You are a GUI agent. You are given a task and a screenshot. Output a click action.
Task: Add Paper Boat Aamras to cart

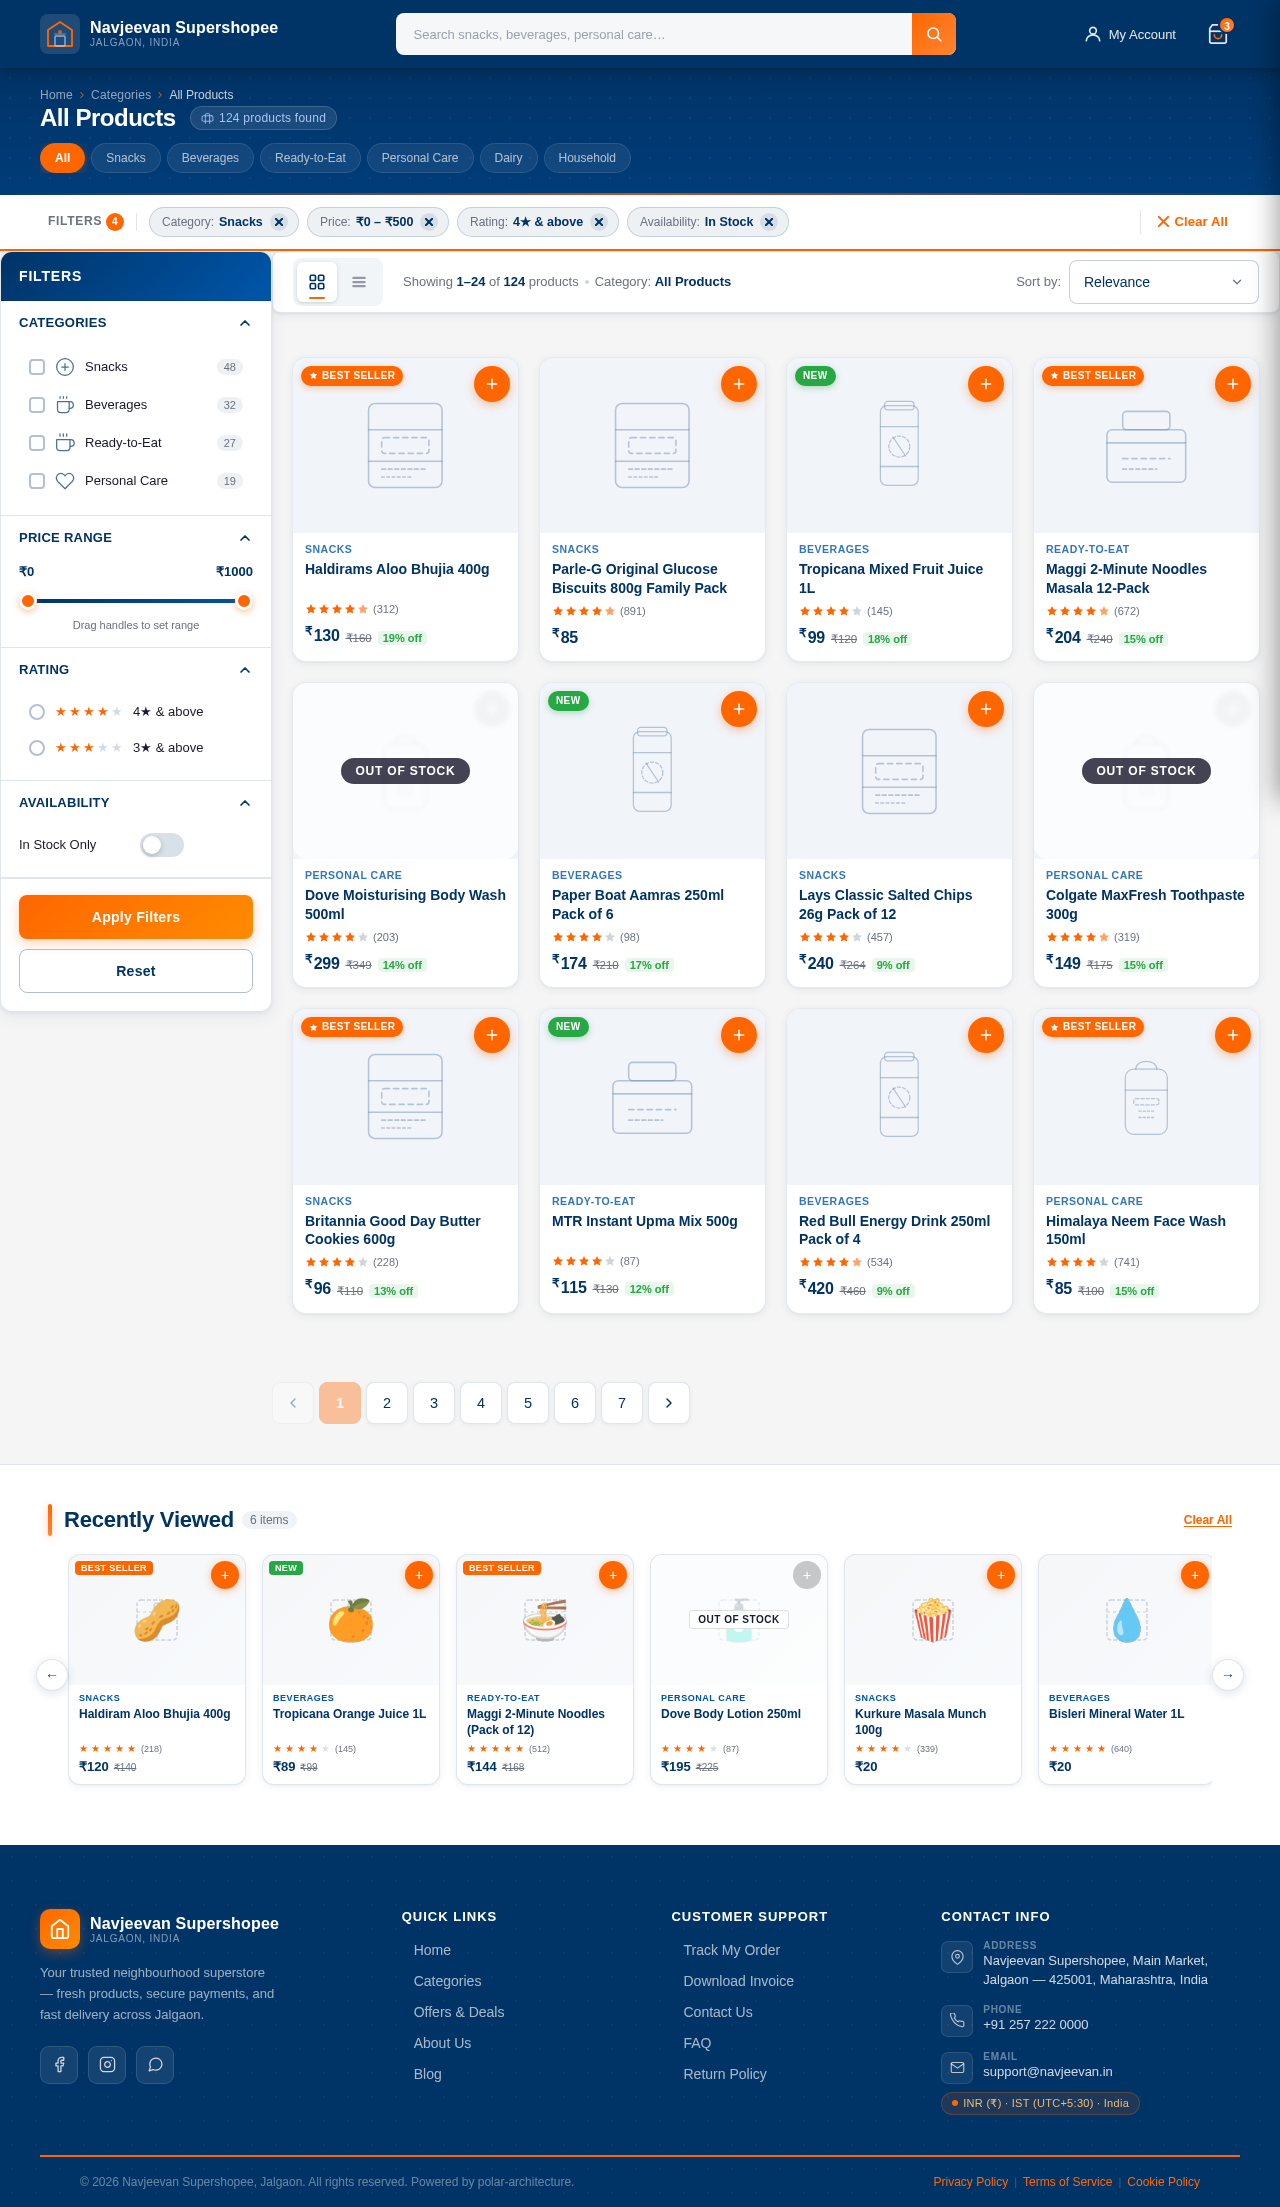[x=739, y=709]
